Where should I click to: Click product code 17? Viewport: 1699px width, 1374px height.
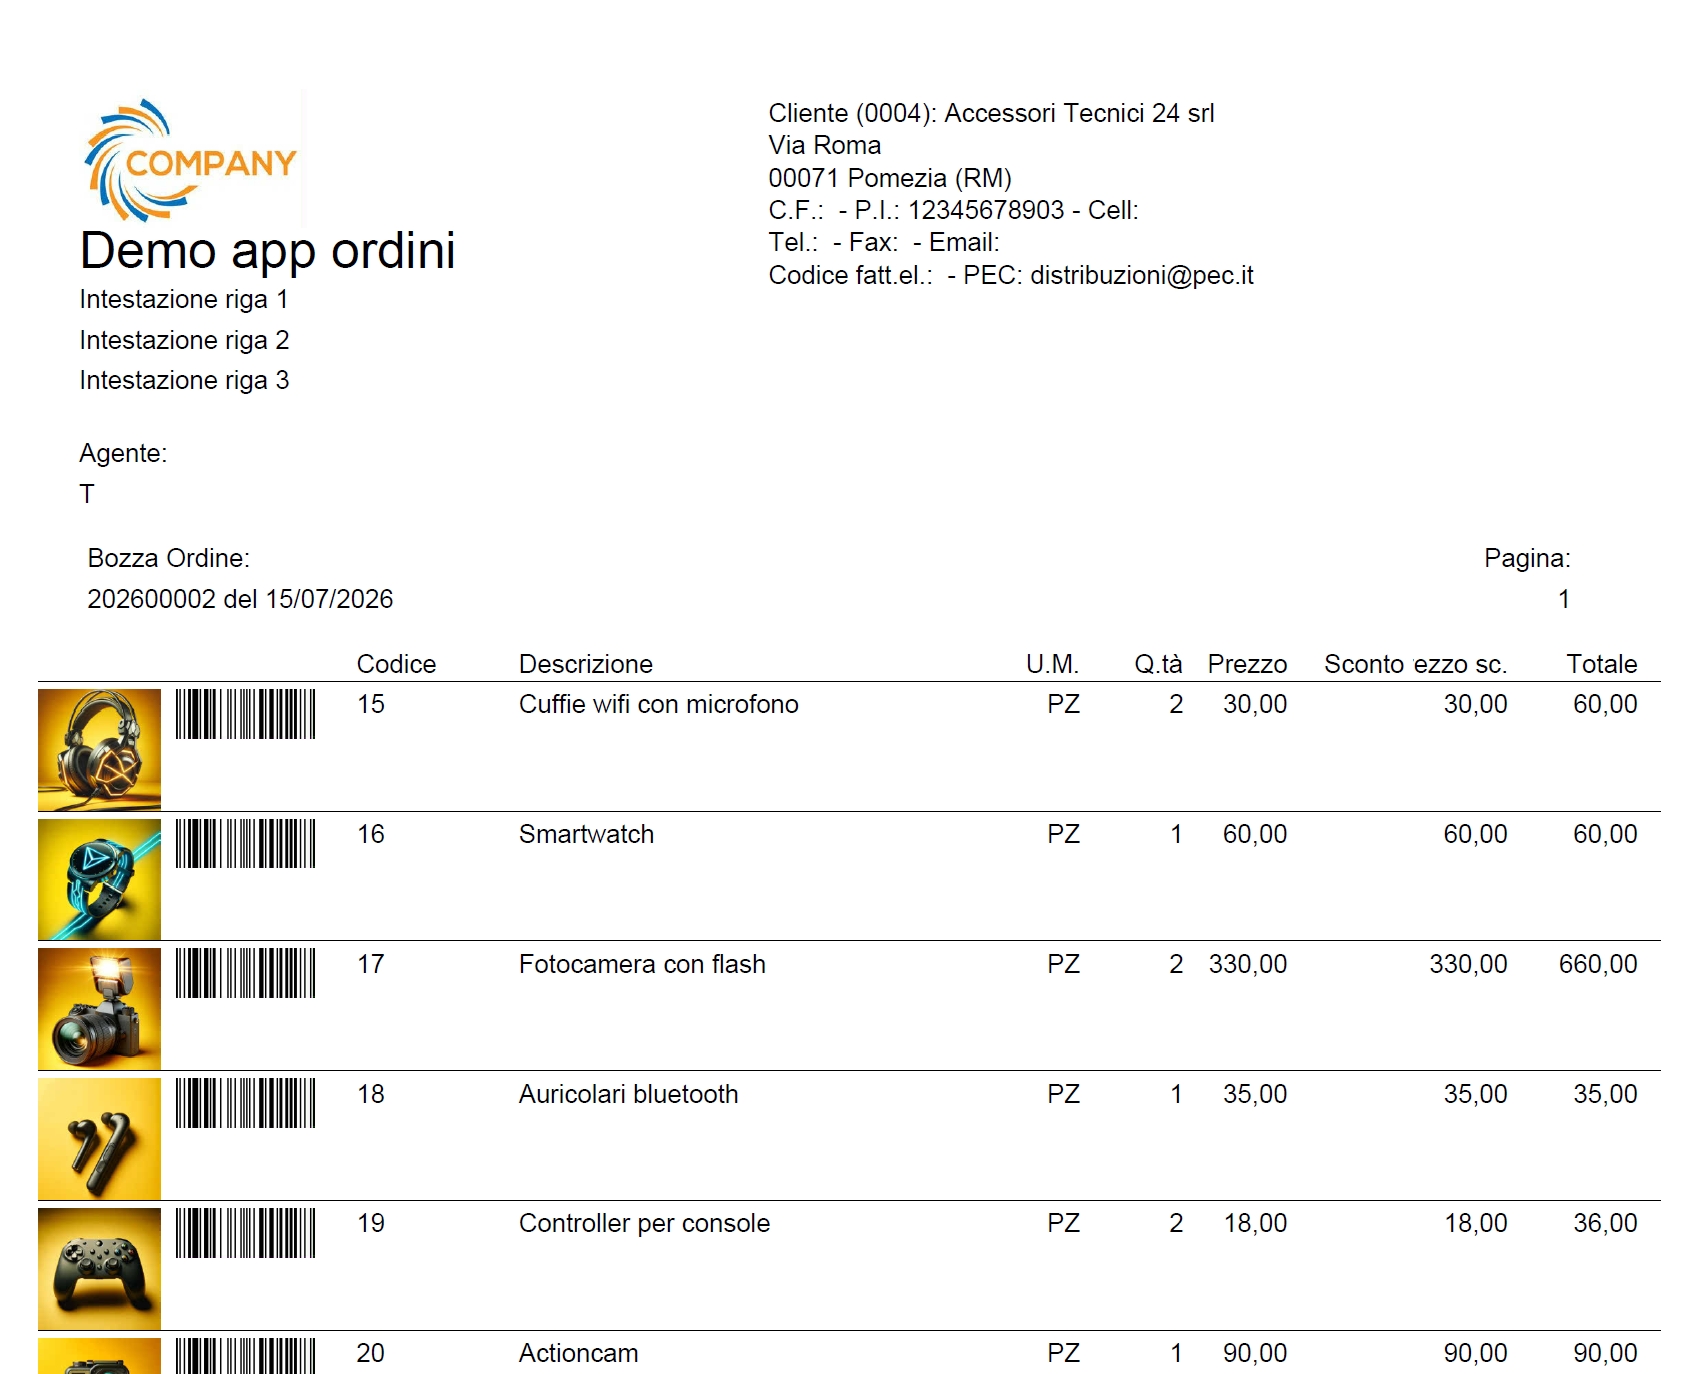[x=371, y=964]
